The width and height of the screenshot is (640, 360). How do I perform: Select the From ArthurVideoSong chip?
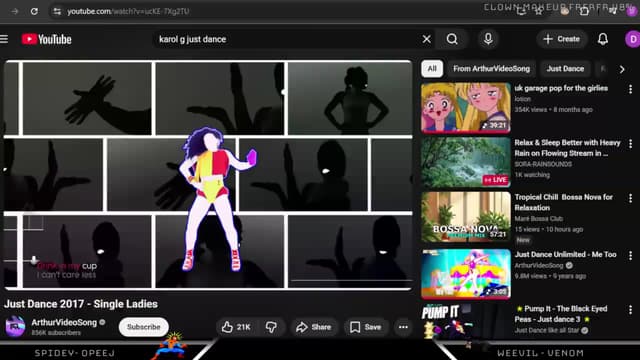click(491, 69)
